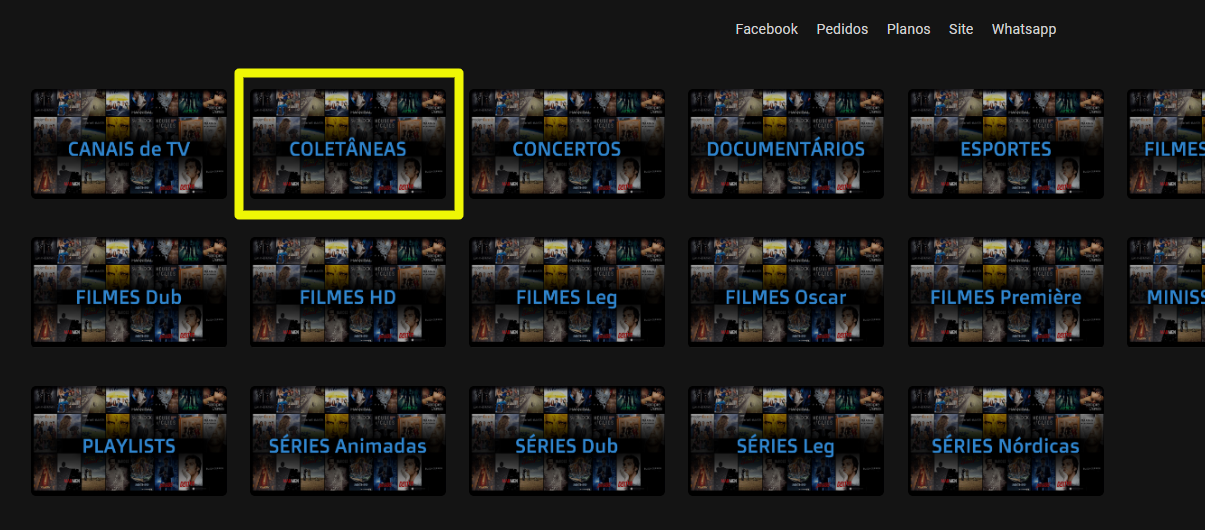Select the FILMES HD category
Screen dimensions: 1205x530
point(348,292)
